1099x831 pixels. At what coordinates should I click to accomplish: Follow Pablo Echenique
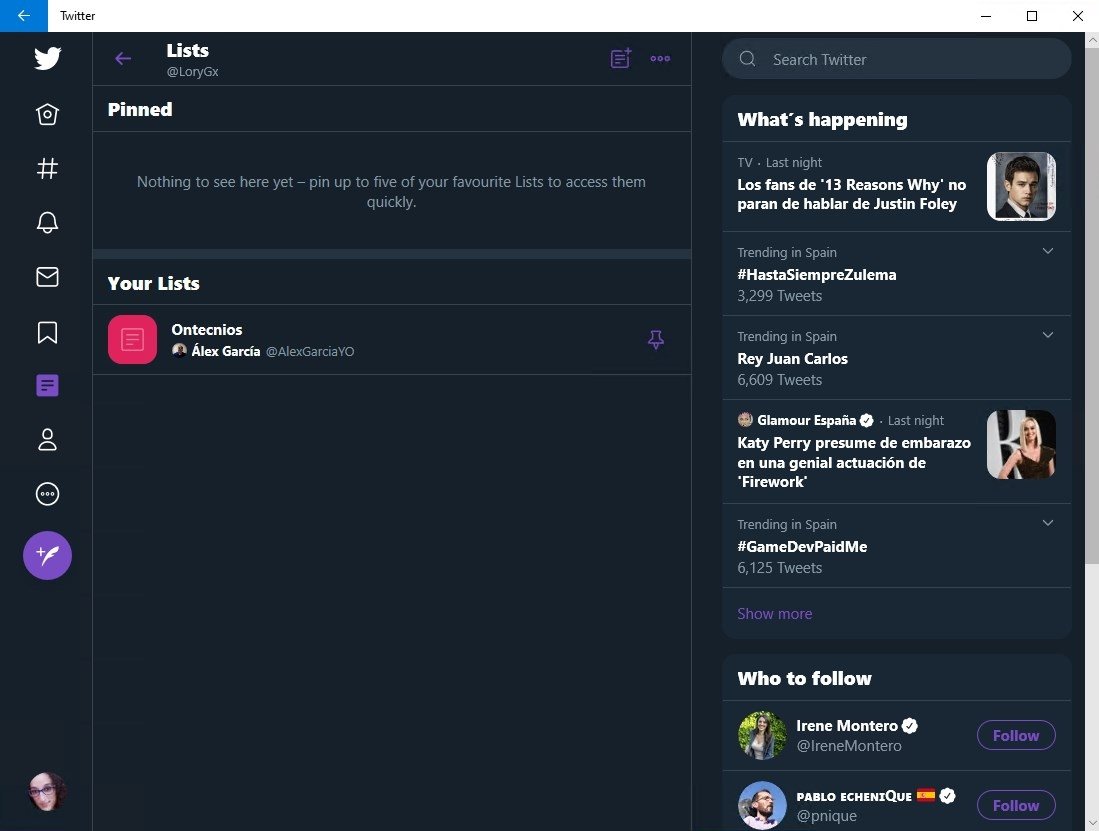point(1016,805)
